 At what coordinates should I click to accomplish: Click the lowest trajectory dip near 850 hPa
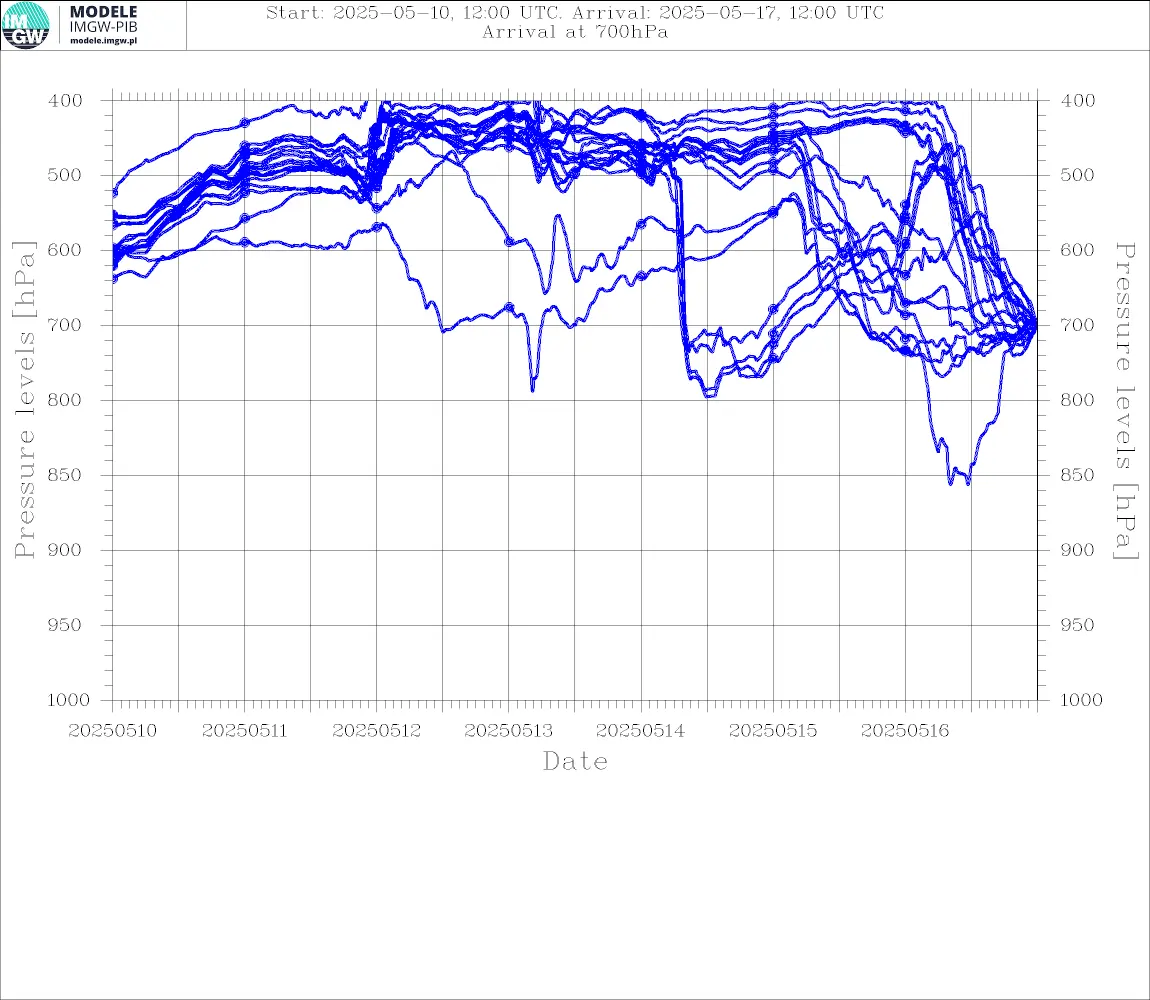(960, 475)
